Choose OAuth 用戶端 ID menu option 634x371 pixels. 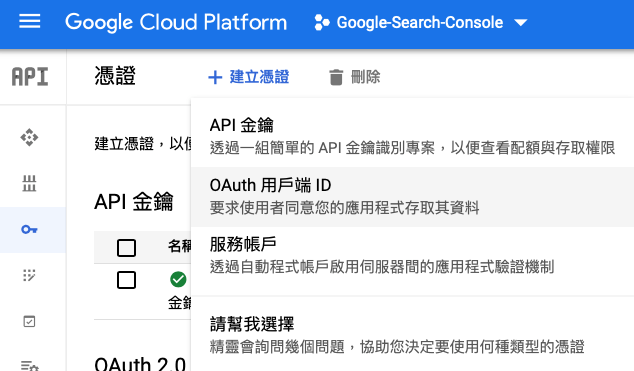[x=412, y=196]
